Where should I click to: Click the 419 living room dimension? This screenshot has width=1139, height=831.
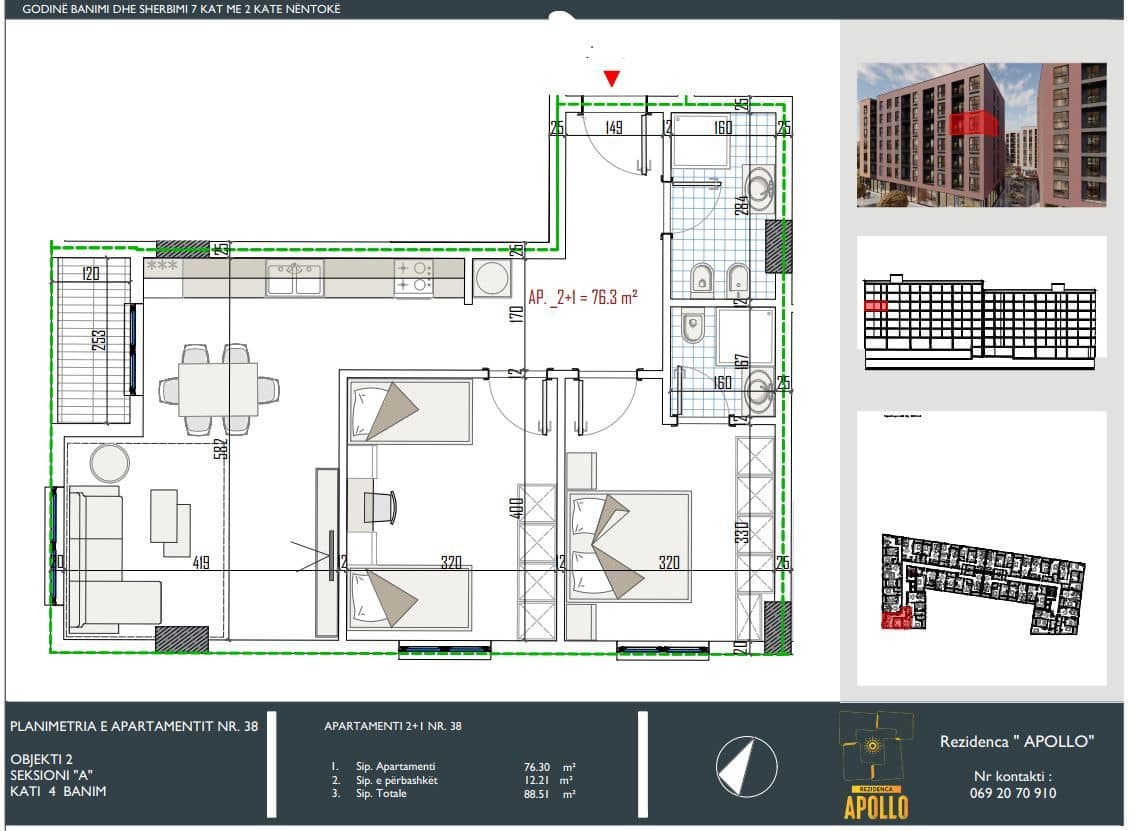click(x=201, y=562)
